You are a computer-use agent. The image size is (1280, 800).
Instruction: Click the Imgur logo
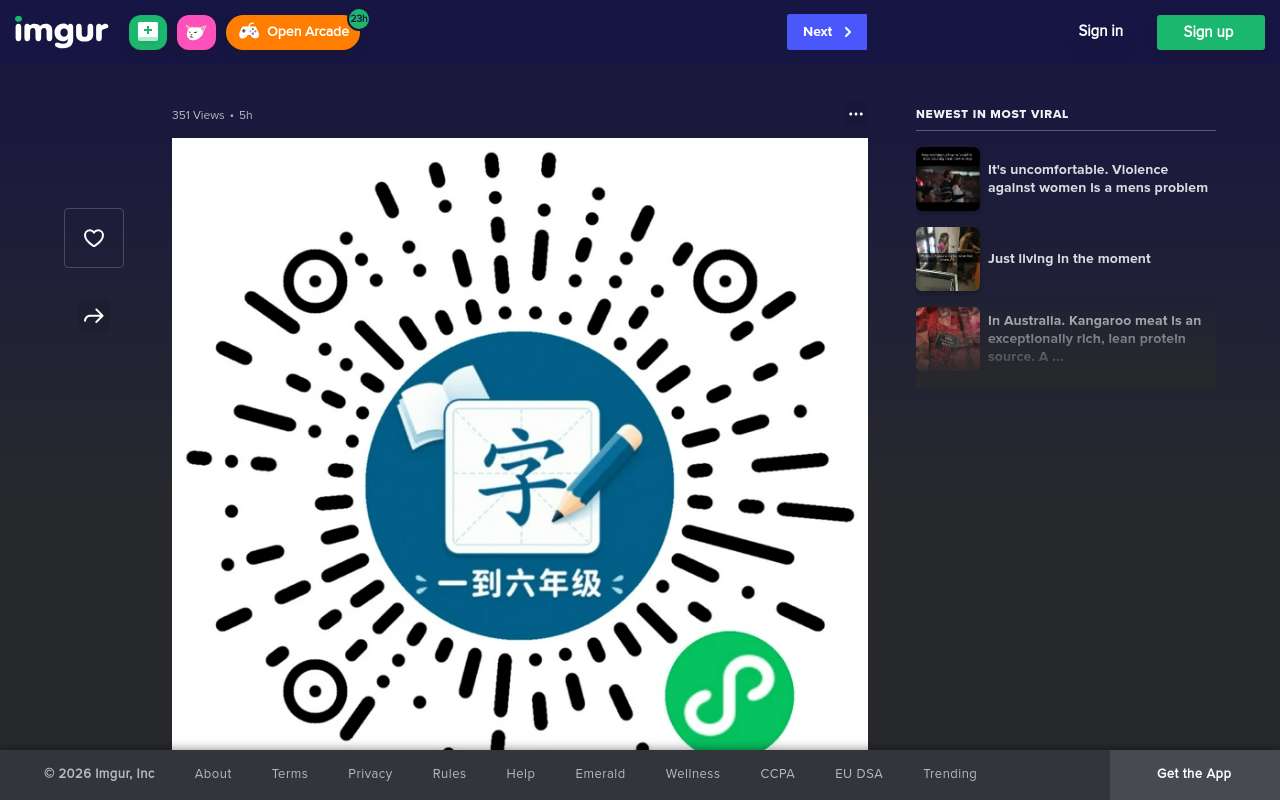point(61,32)
